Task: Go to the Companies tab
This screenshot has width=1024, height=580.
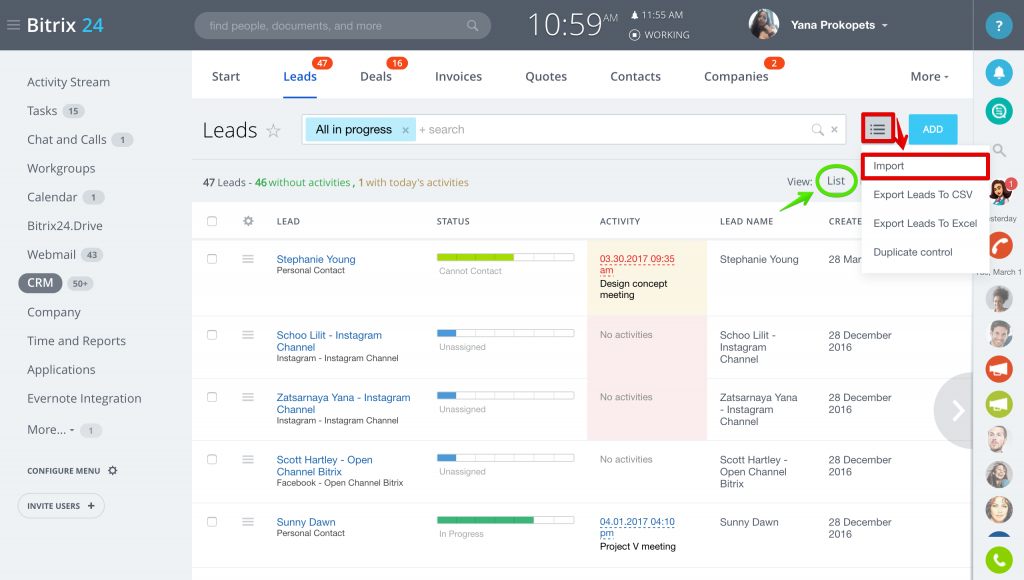Action: [736, 76]
